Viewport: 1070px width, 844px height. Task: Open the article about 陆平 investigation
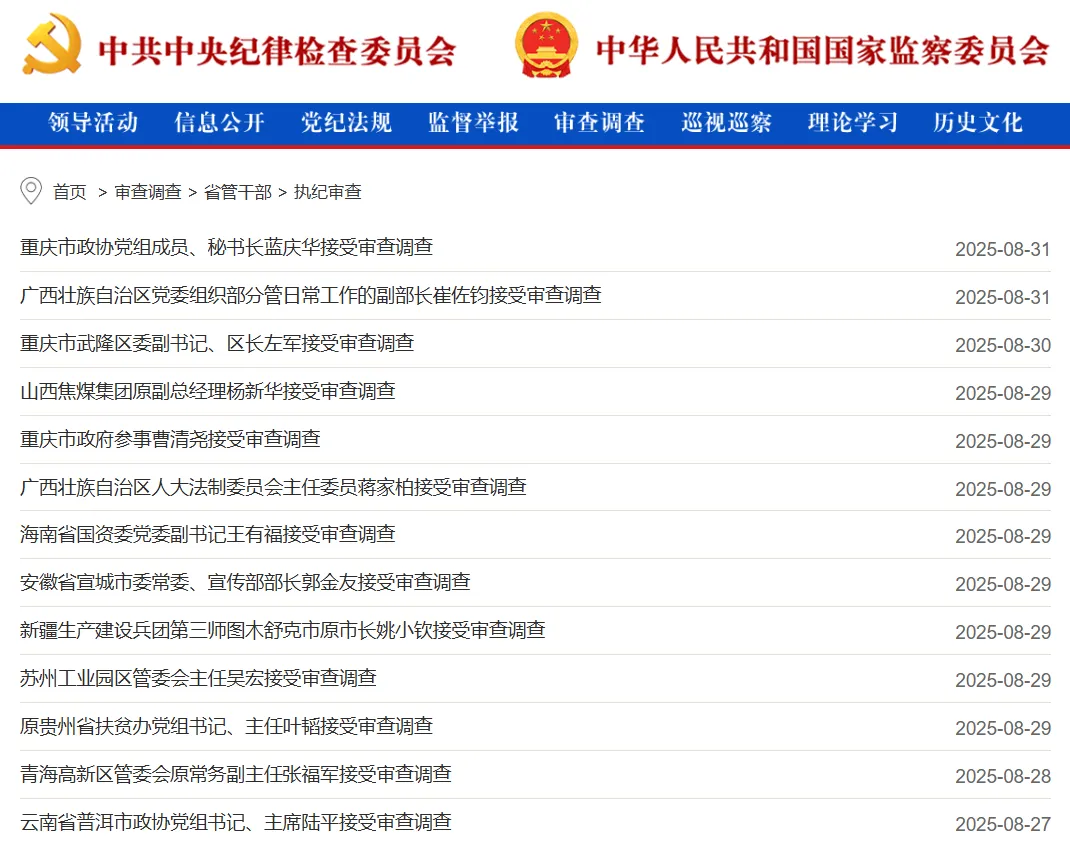coord(236,823)
